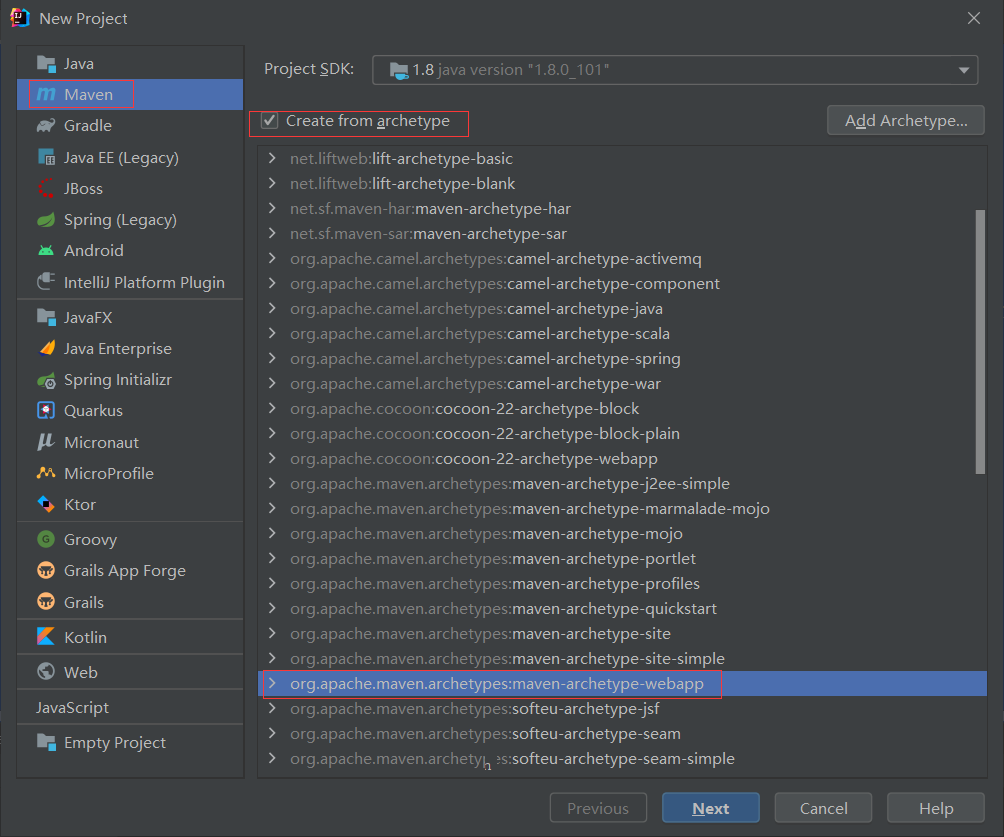Viewport: 1004px width, 837px height.
Task: Select the Maven project type
Action: coord(130,95)
